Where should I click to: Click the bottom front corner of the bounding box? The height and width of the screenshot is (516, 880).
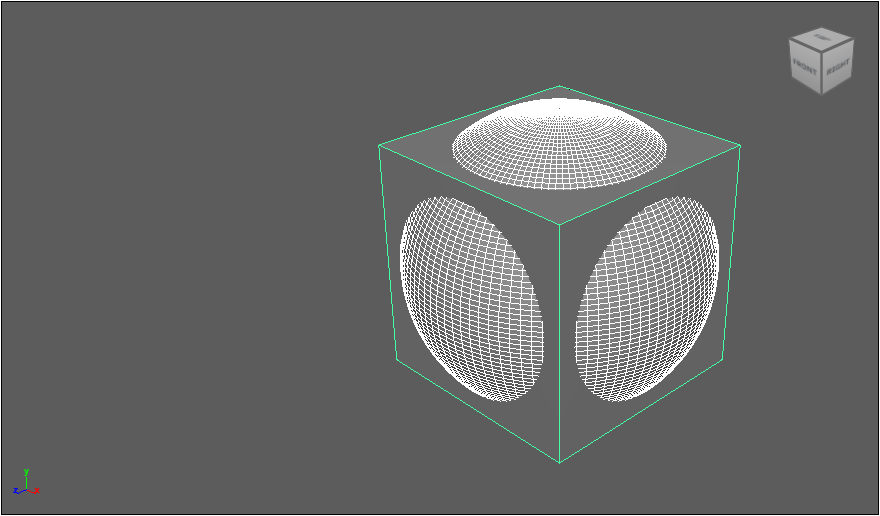click(558, 462)
